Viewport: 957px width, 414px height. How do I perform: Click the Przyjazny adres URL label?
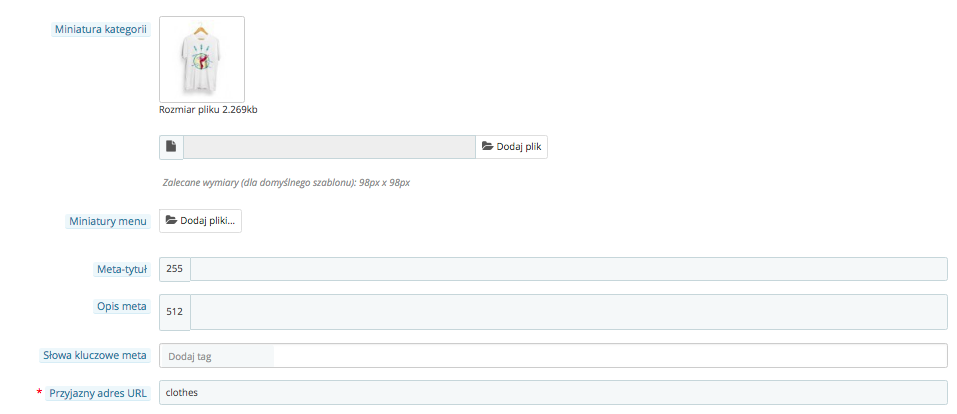[98, 393]
